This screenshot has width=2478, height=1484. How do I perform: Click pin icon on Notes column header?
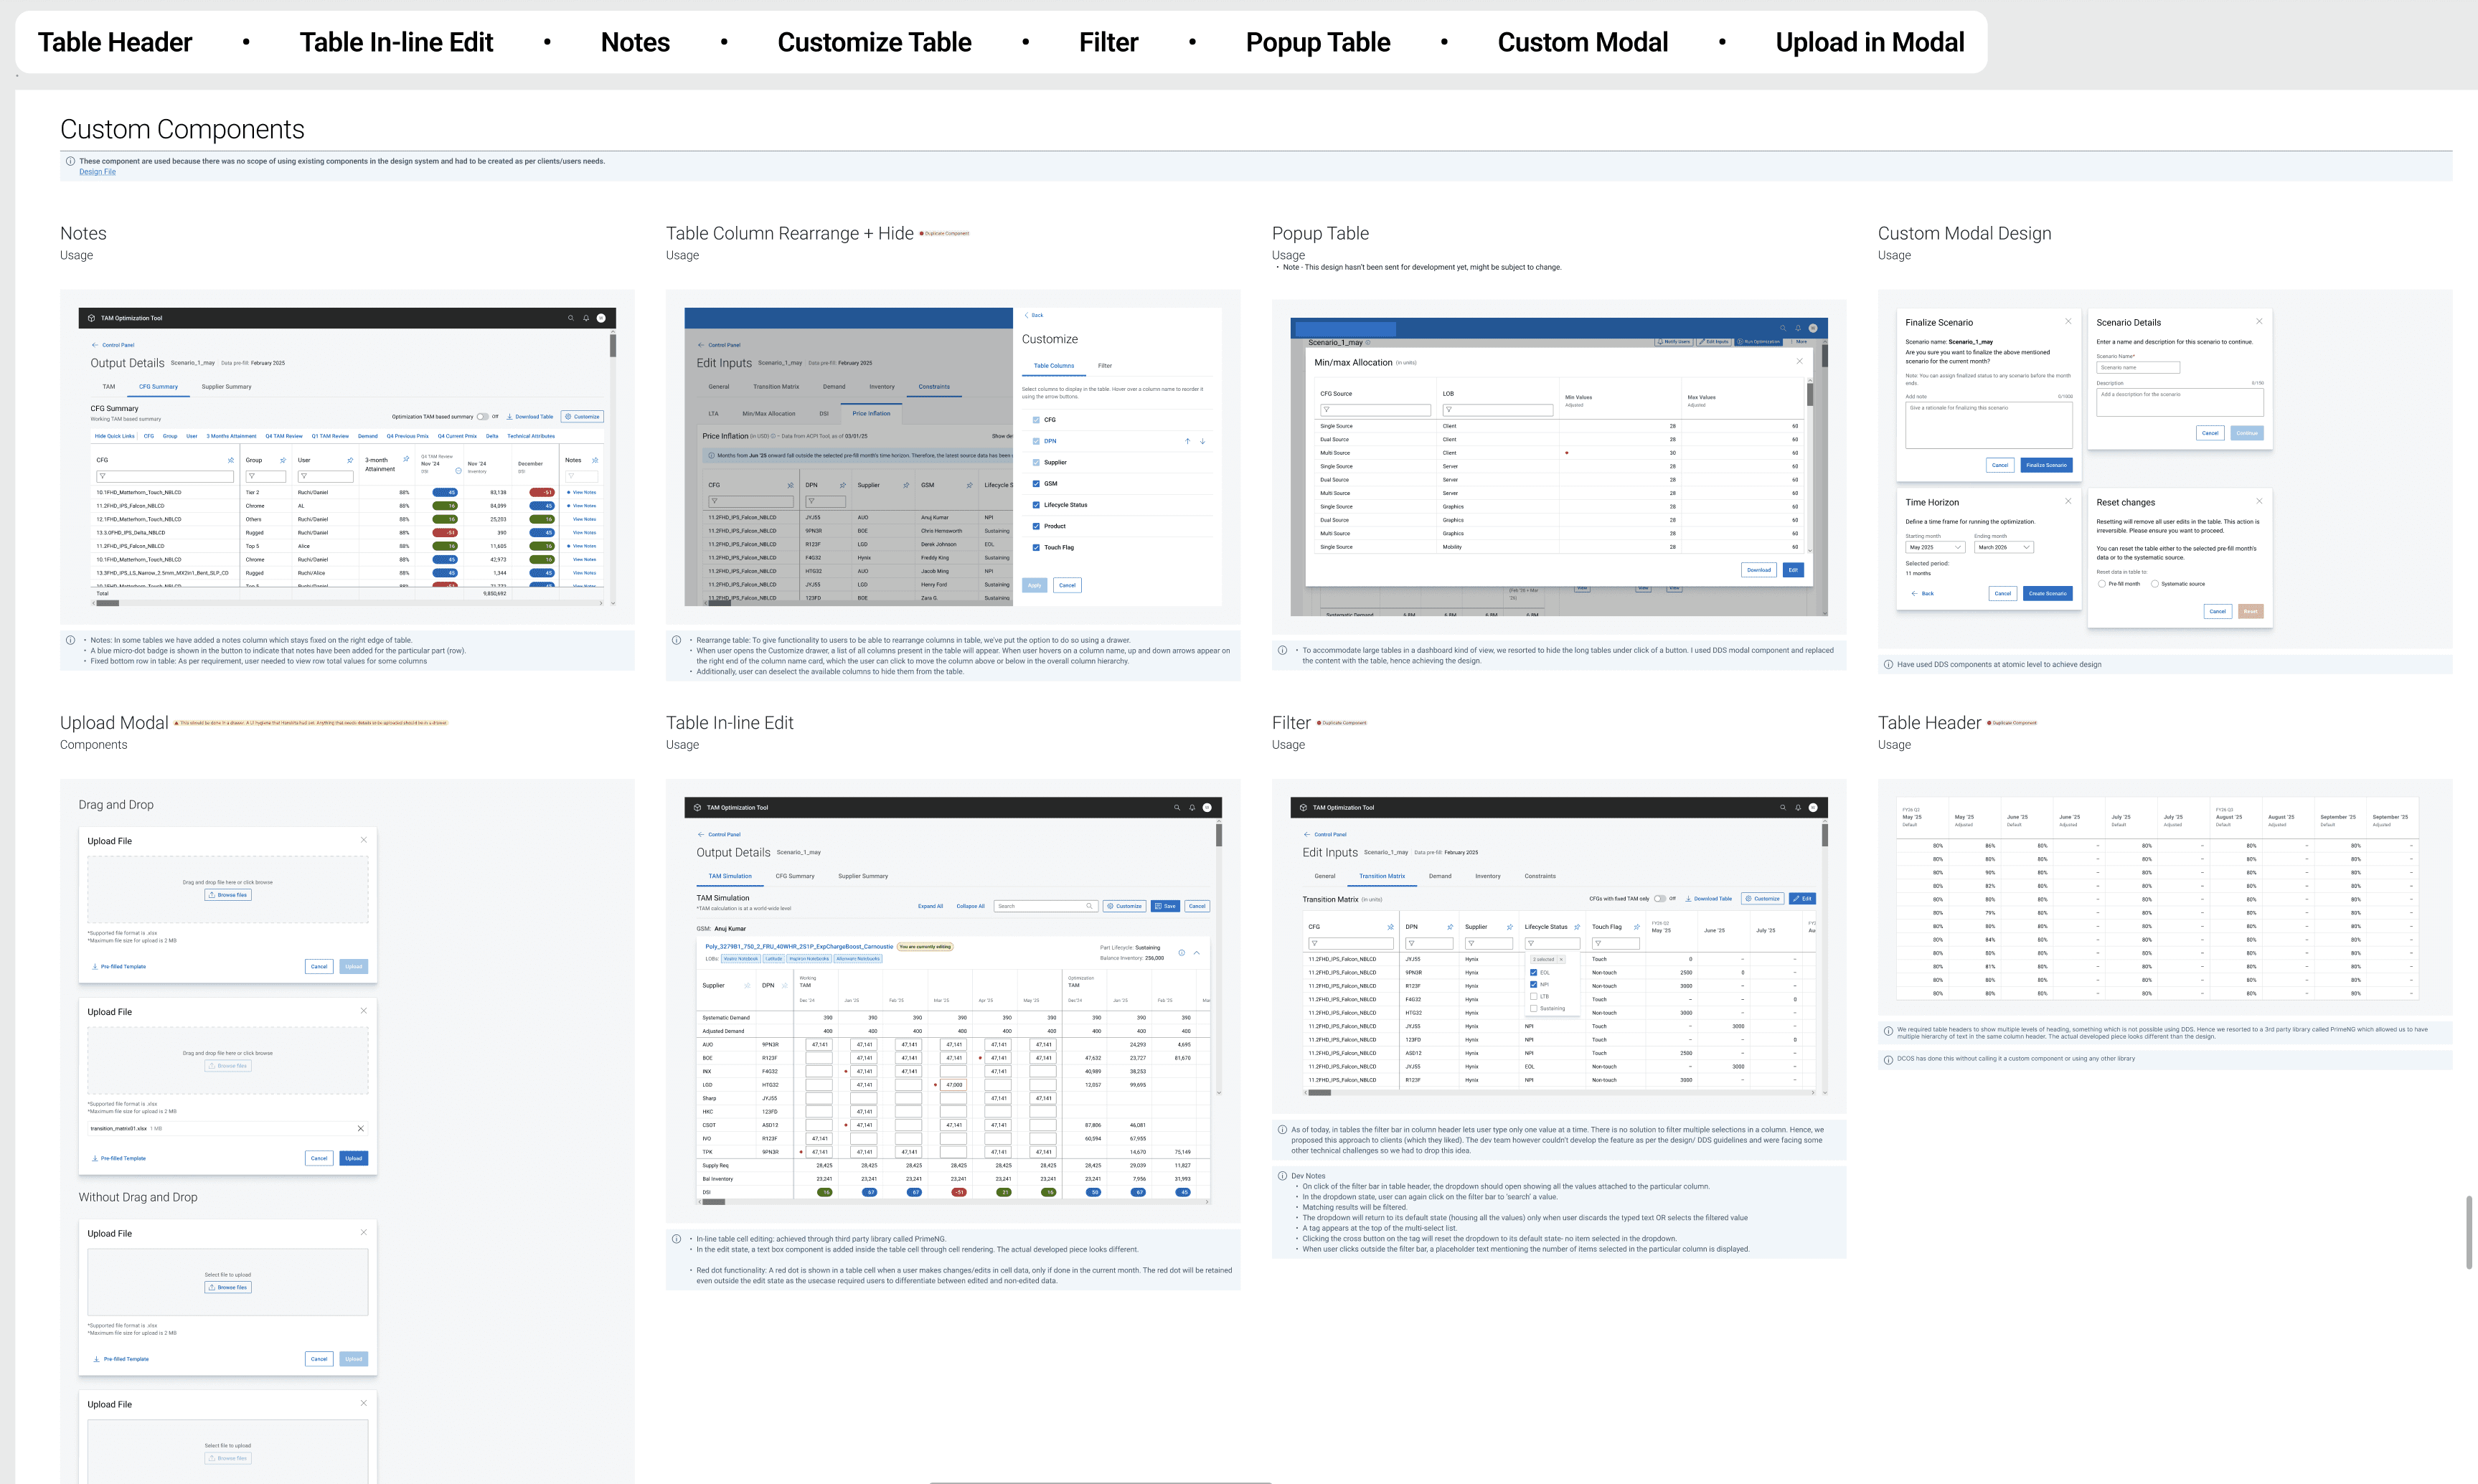tap(595, 460)
